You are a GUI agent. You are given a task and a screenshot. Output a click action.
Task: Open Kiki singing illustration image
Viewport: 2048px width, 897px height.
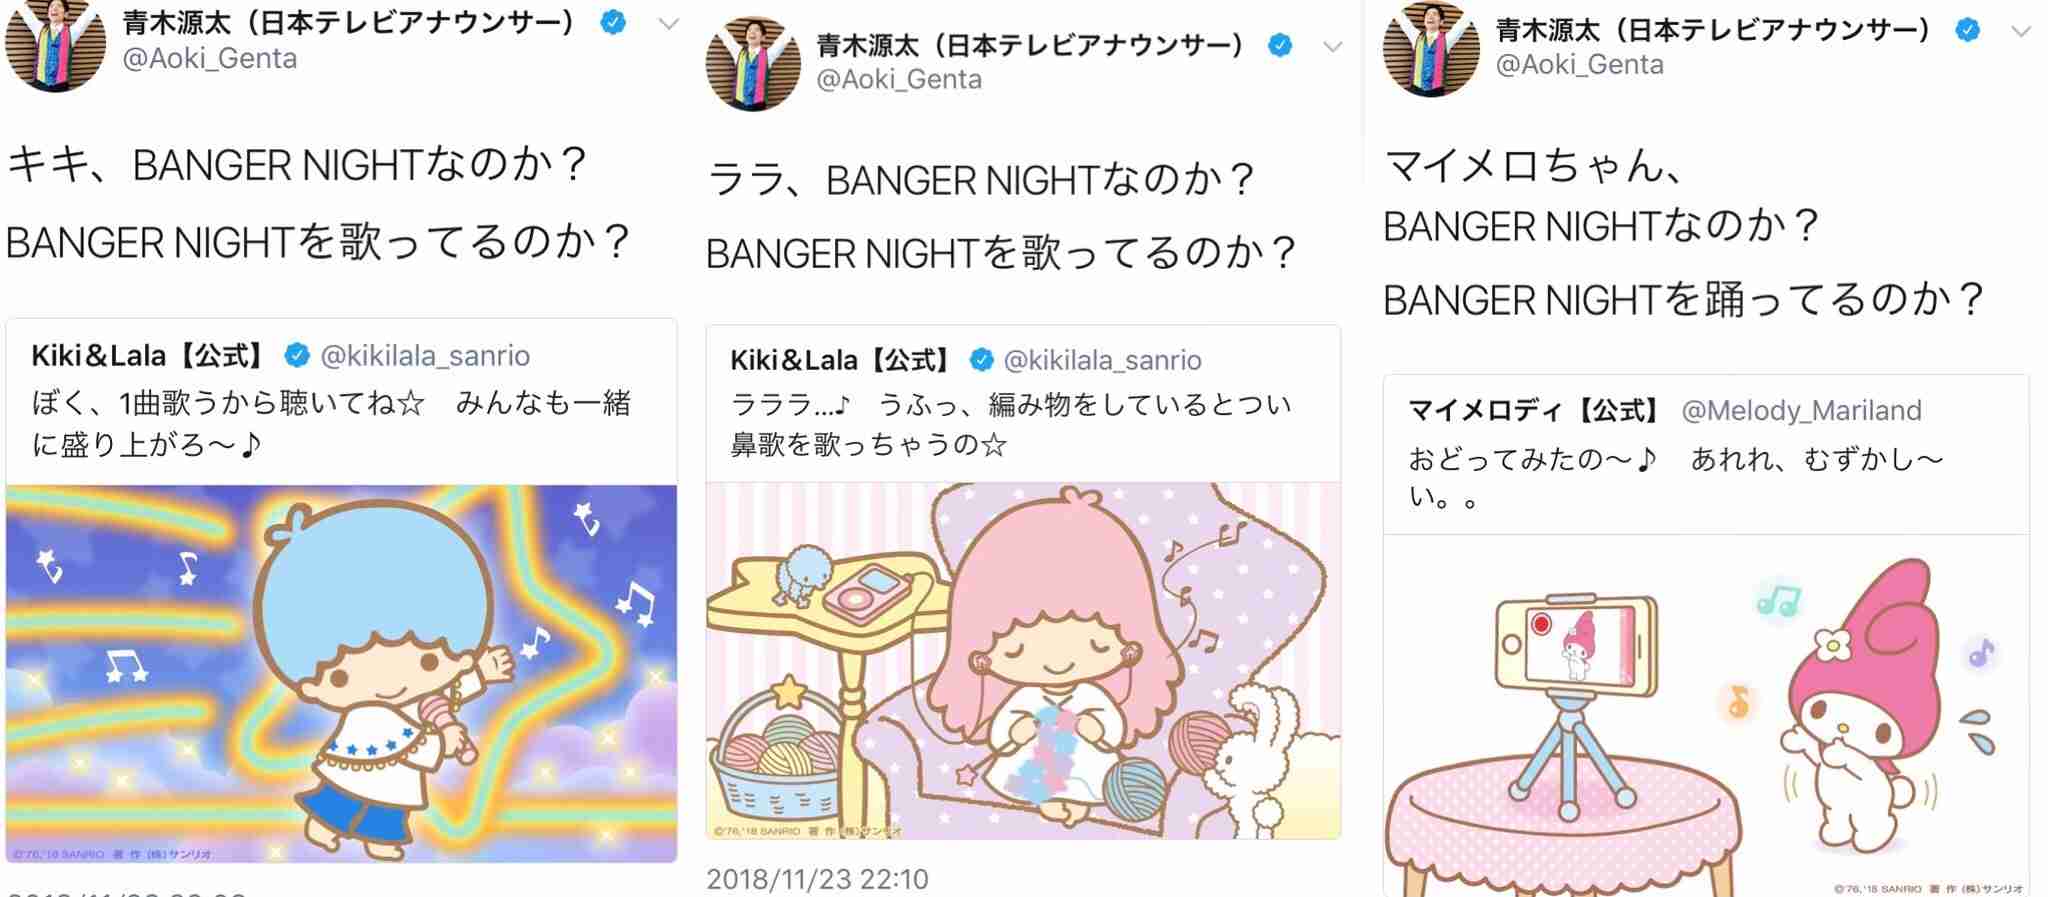(341, 673)
